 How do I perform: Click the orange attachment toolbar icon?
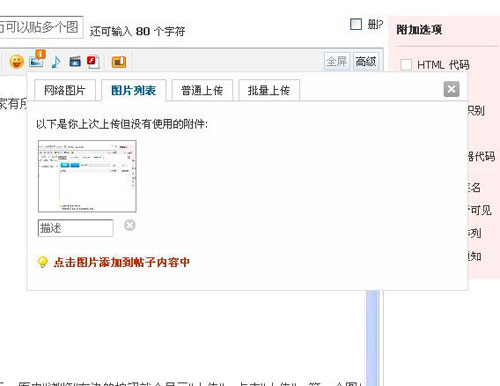(119, 62)
